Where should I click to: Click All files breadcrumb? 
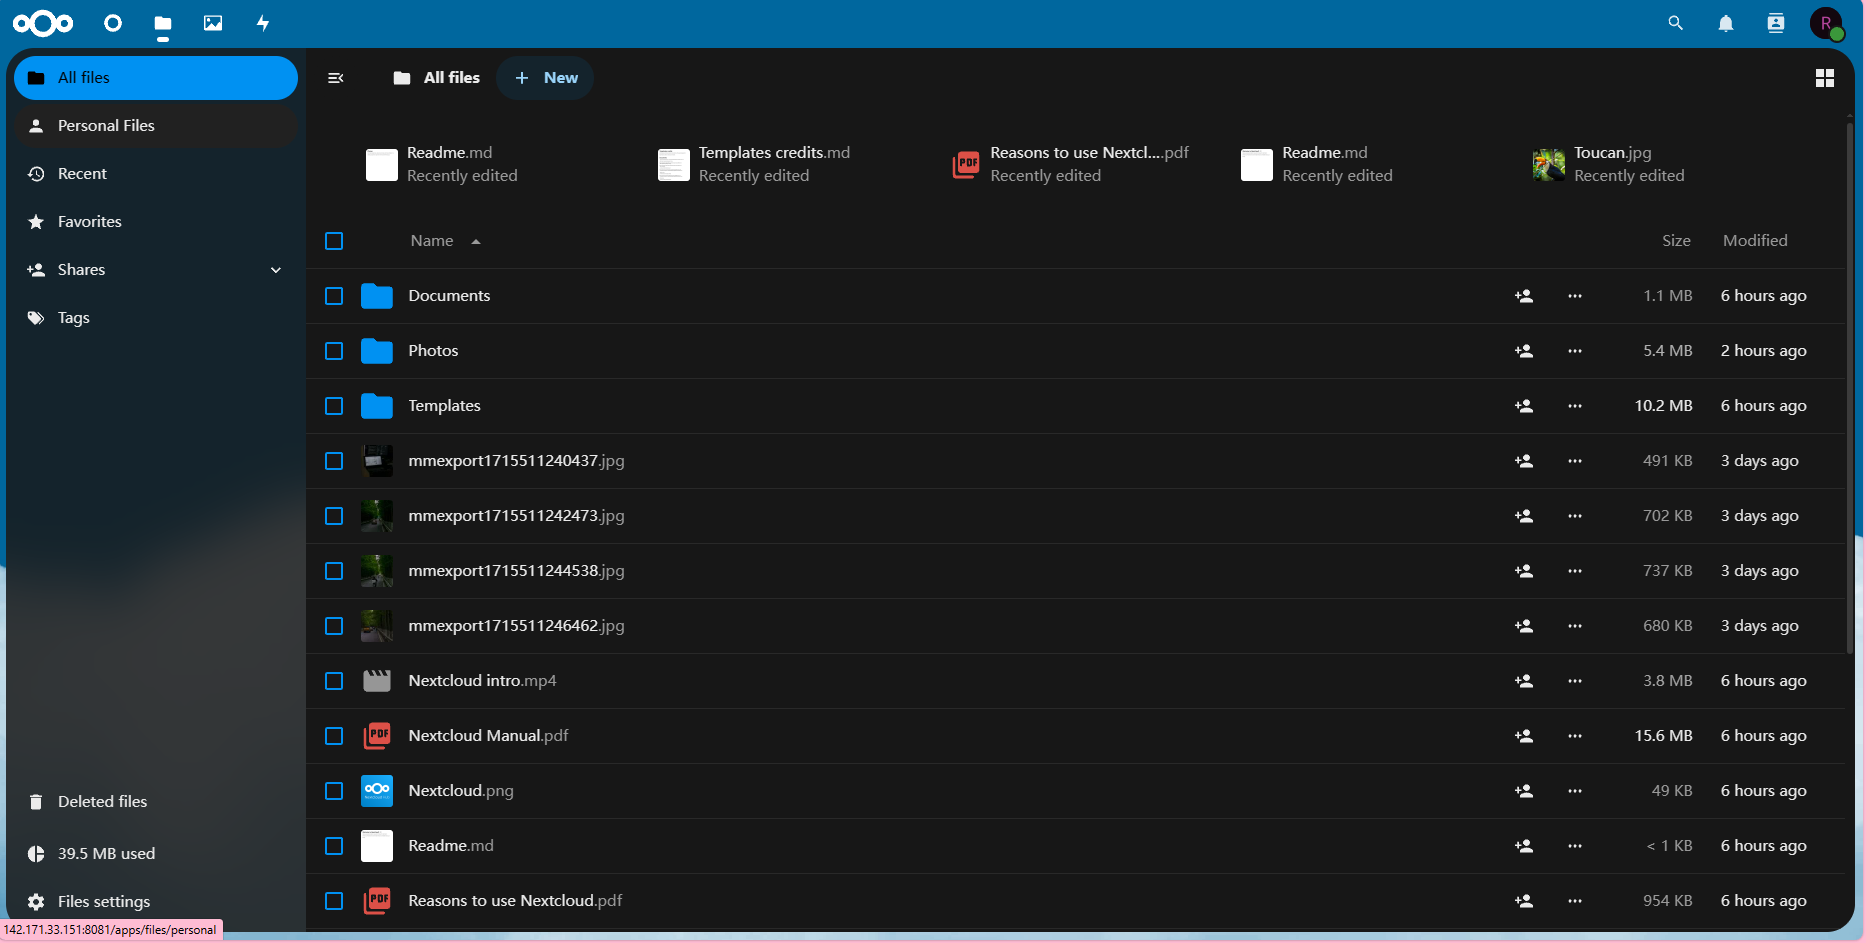[437, 78]
